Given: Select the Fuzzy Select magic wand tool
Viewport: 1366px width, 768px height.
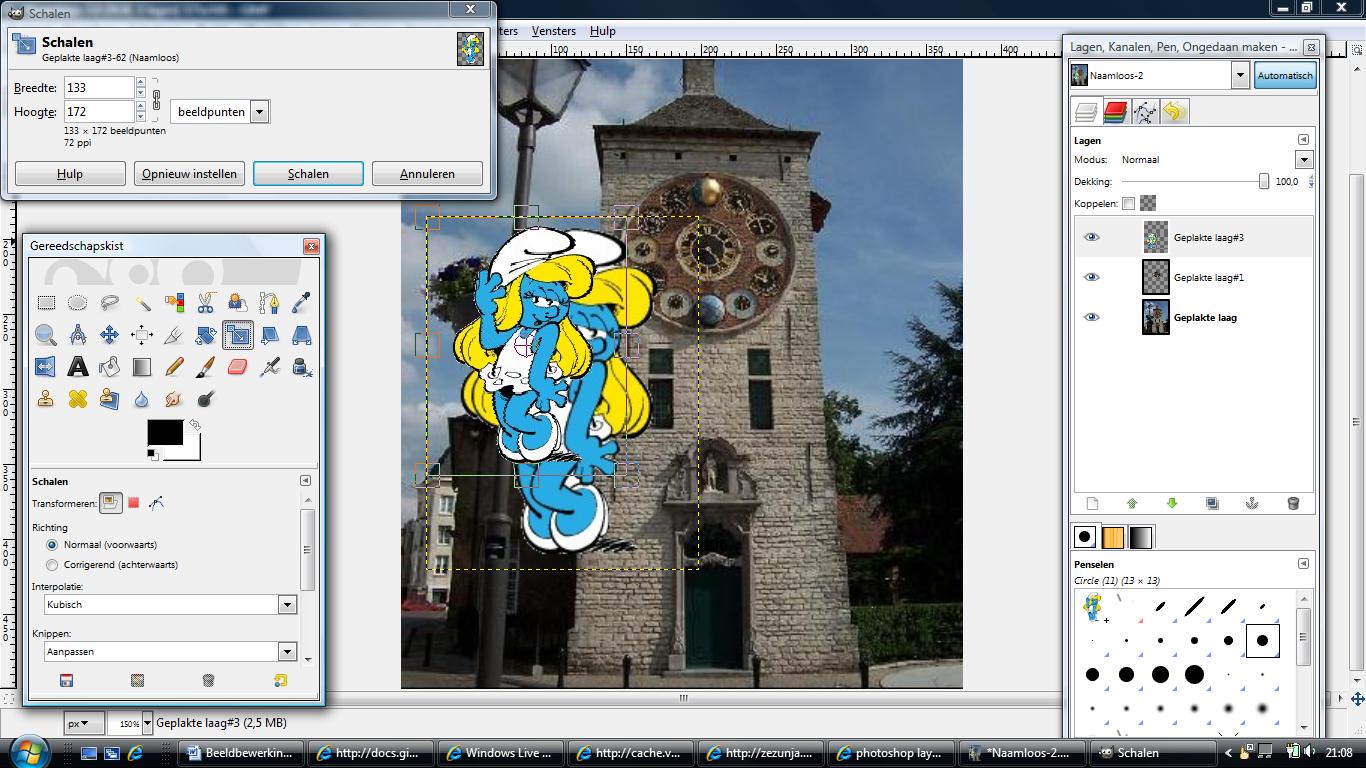Looking at the screenshot, I should pyautogui.click(x=142, y=302).
